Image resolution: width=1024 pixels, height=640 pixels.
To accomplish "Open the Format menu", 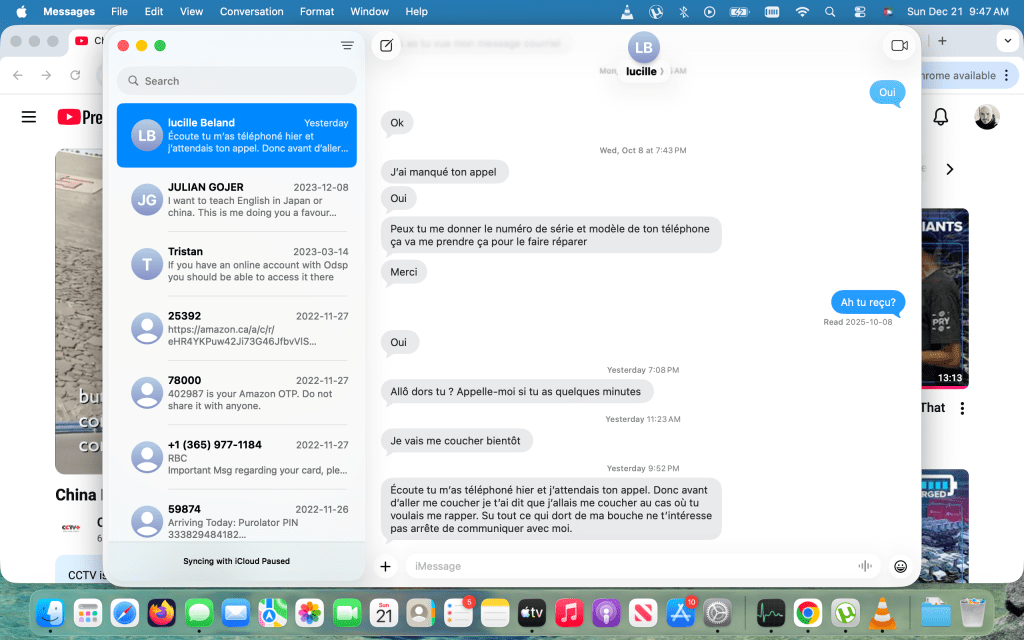I will 317,12.
